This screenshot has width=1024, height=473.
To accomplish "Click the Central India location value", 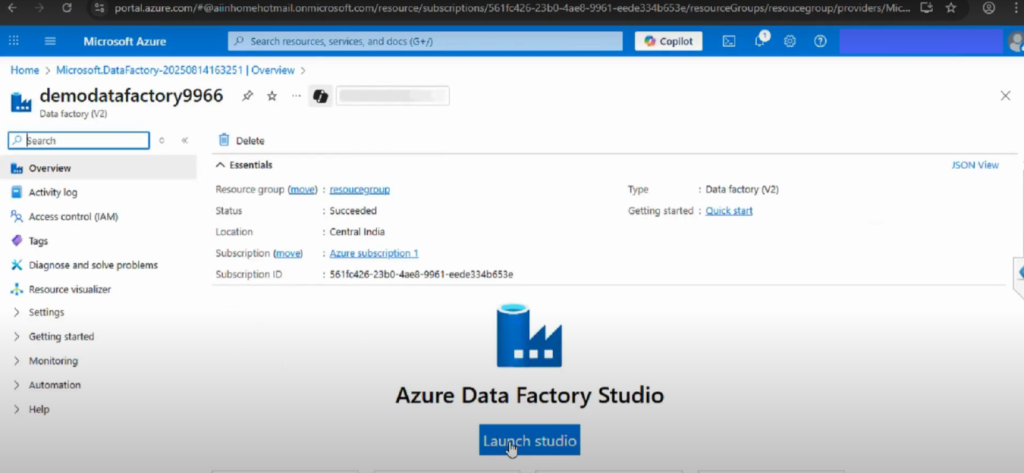I will coord(357,232).
